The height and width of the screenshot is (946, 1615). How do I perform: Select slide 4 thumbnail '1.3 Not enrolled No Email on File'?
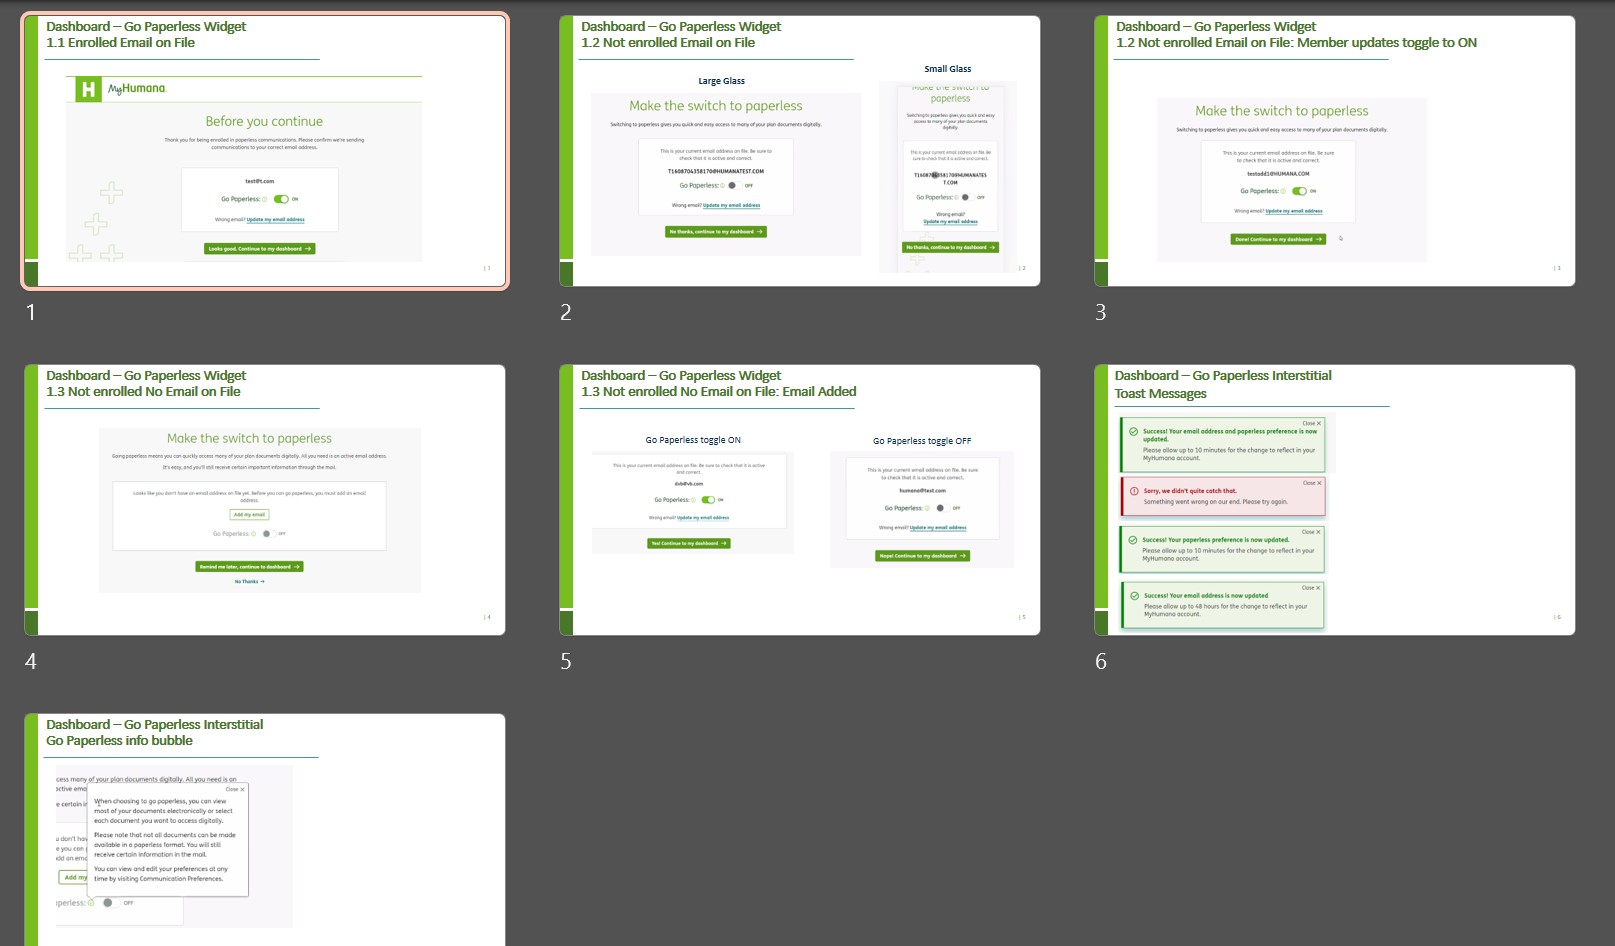[265, 500]
